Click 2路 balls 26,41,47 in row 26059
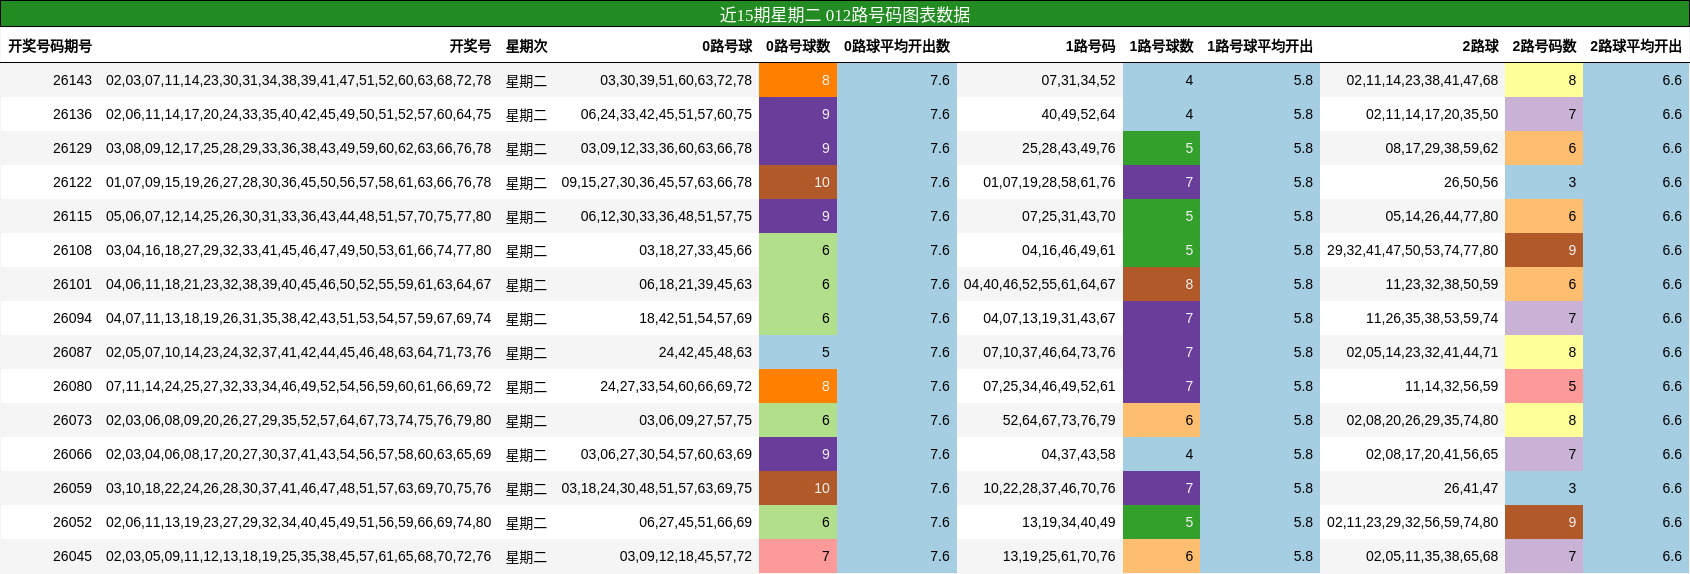 click(x=1471, y=488)
